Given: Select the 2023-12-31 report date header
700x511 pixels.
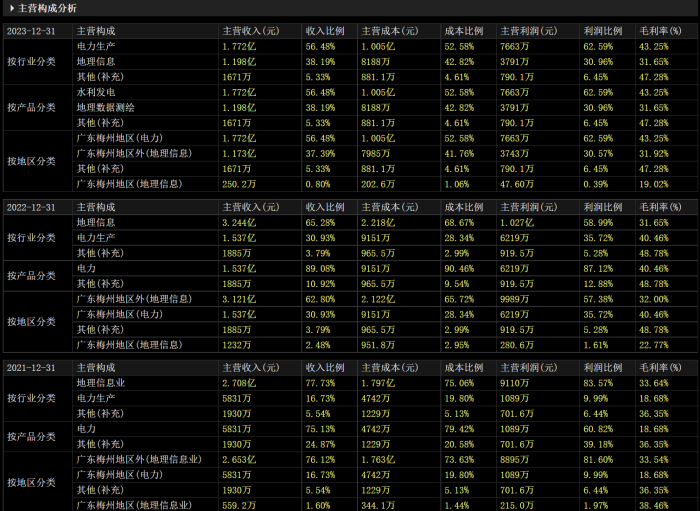Looking at the screenshot, I should pyautogui.click(x=31, y=31).
